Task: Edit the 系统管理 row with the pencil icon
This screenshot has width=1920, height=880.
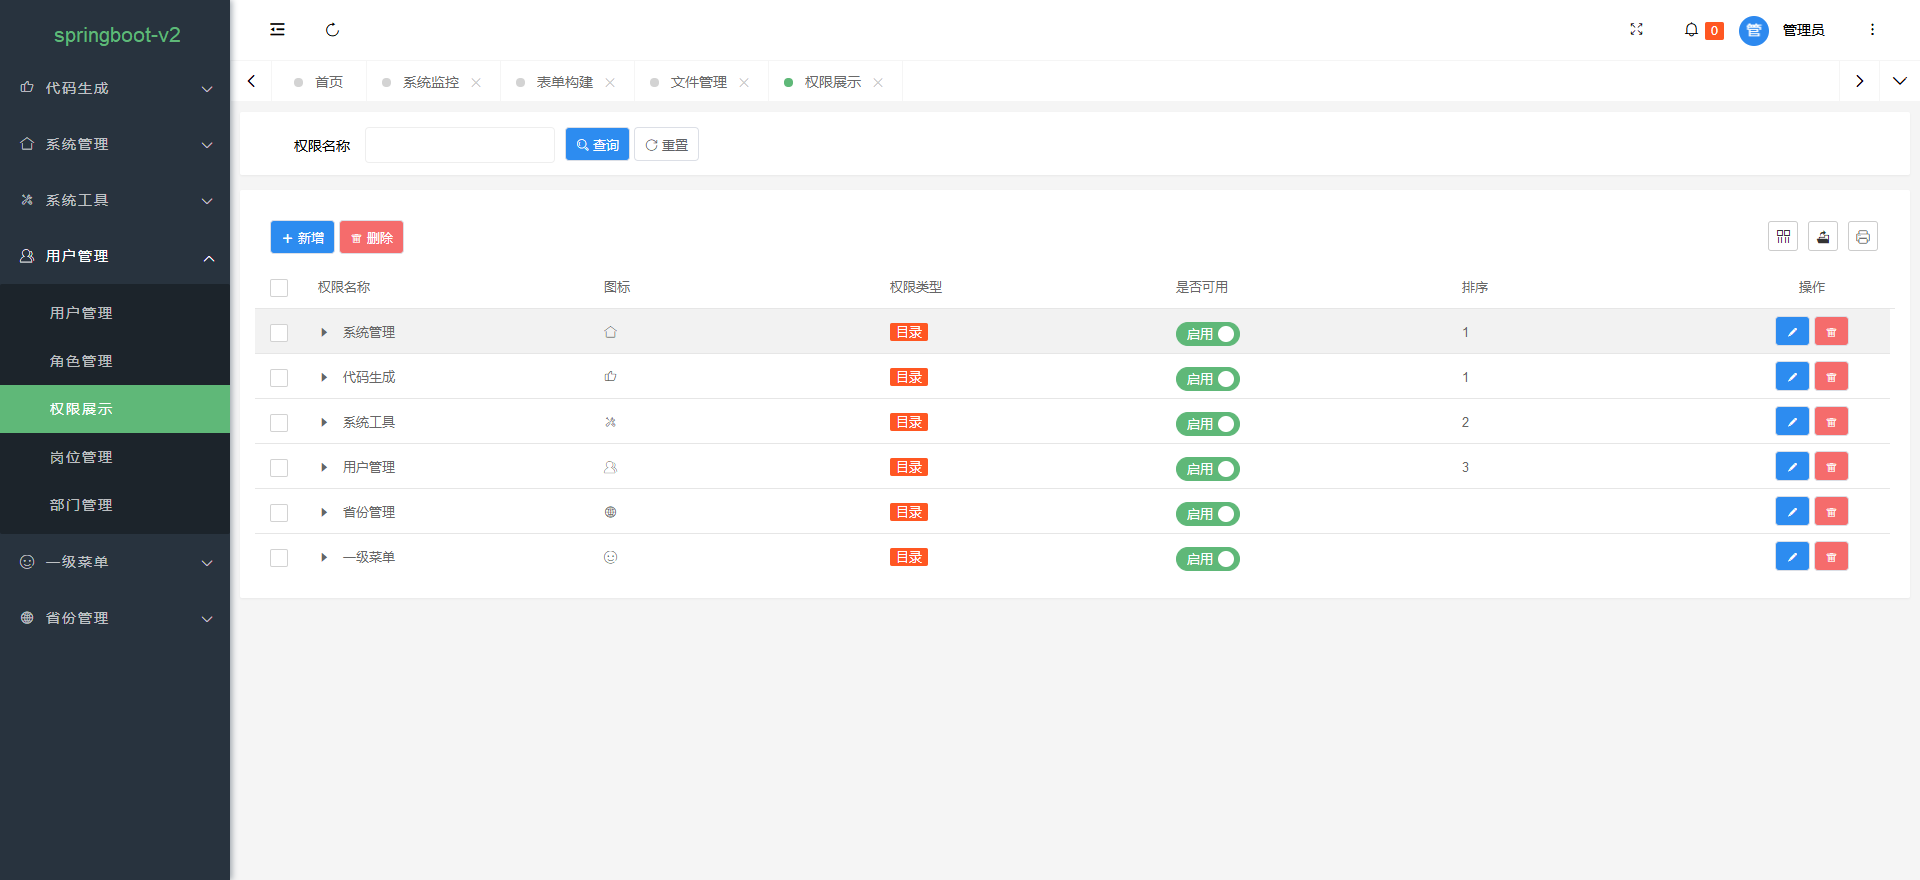Action: coord(1792,332)
